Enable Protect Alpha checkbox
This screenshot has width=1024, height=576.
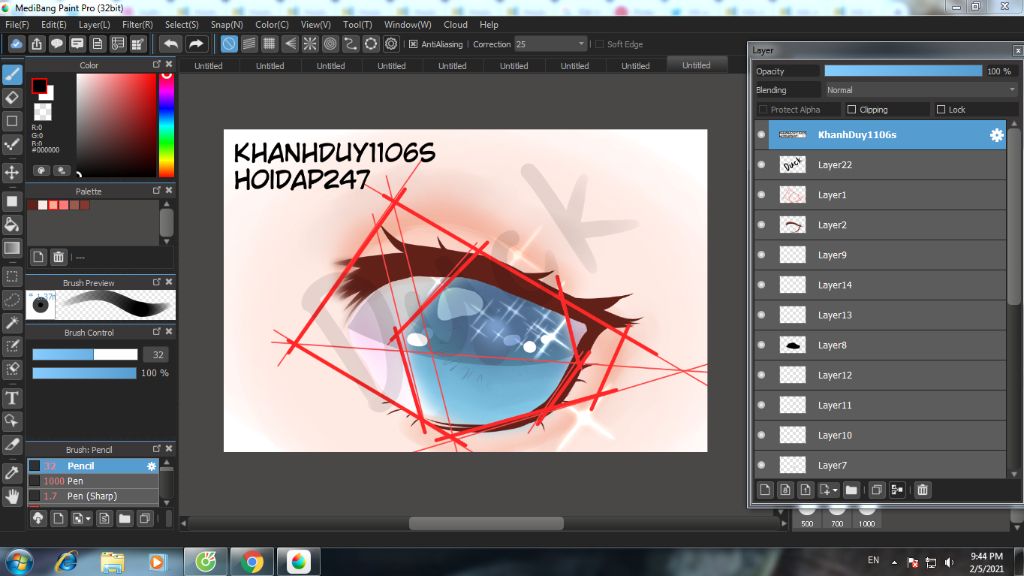pyautogui.click(x=763, y=110)
